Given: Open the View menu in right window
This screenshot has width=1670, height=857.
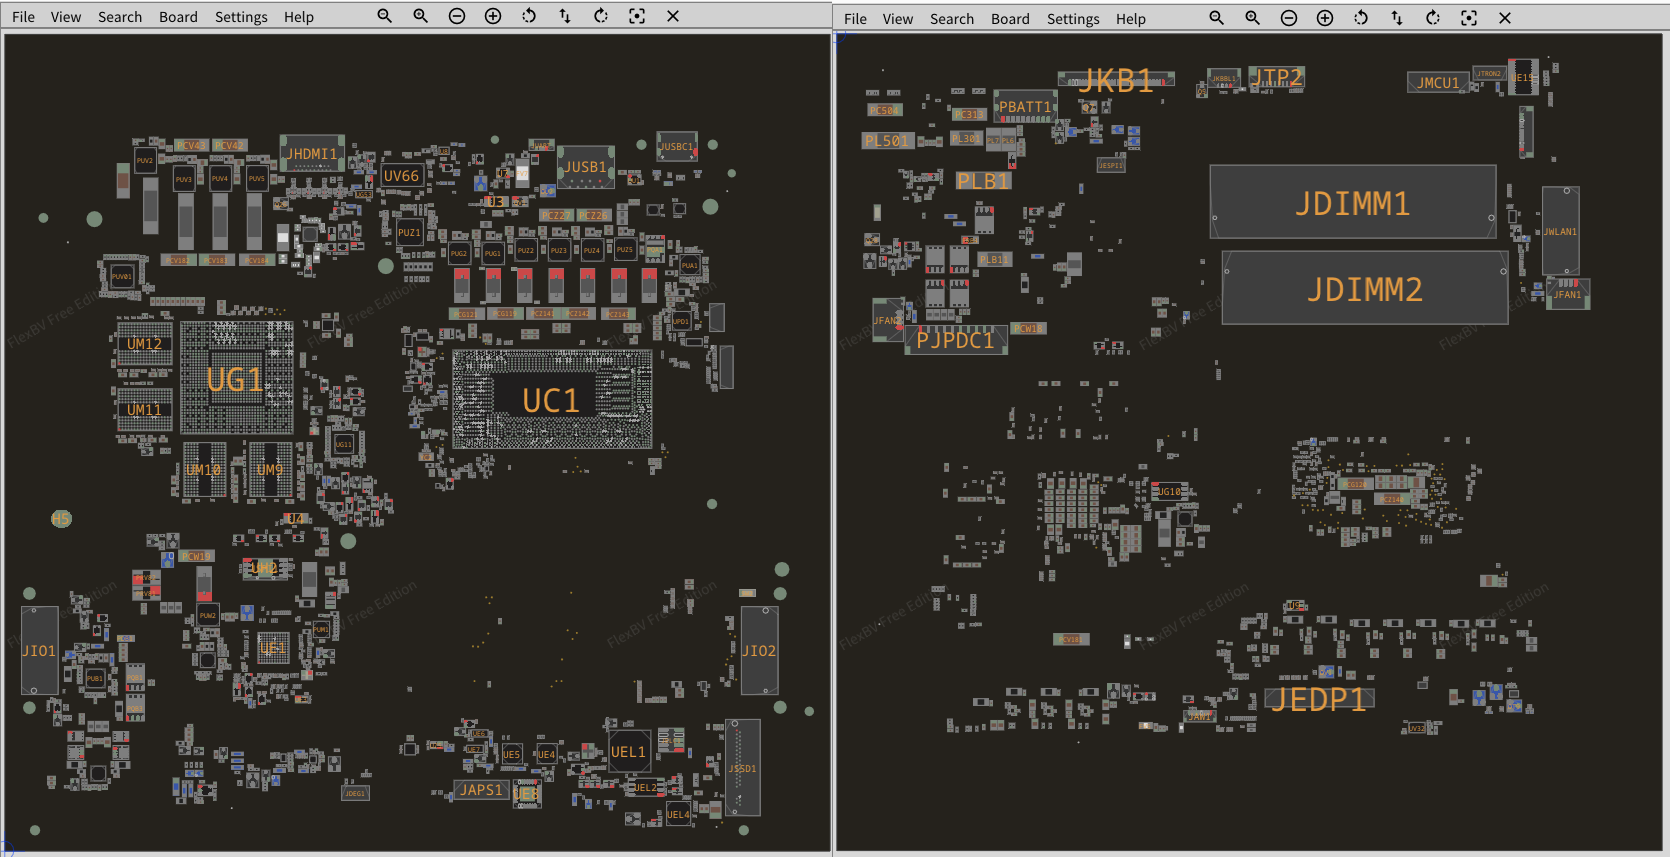Looking at the screenshot, I should pos(897,19).
